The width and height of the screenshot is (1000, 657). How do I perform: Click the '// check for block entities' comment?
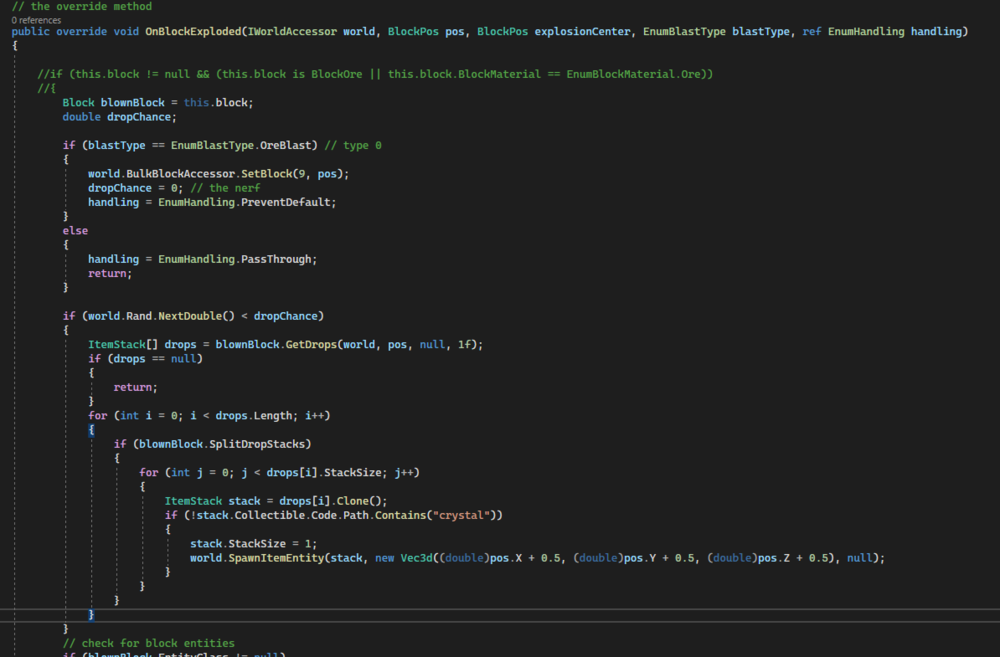148,642
